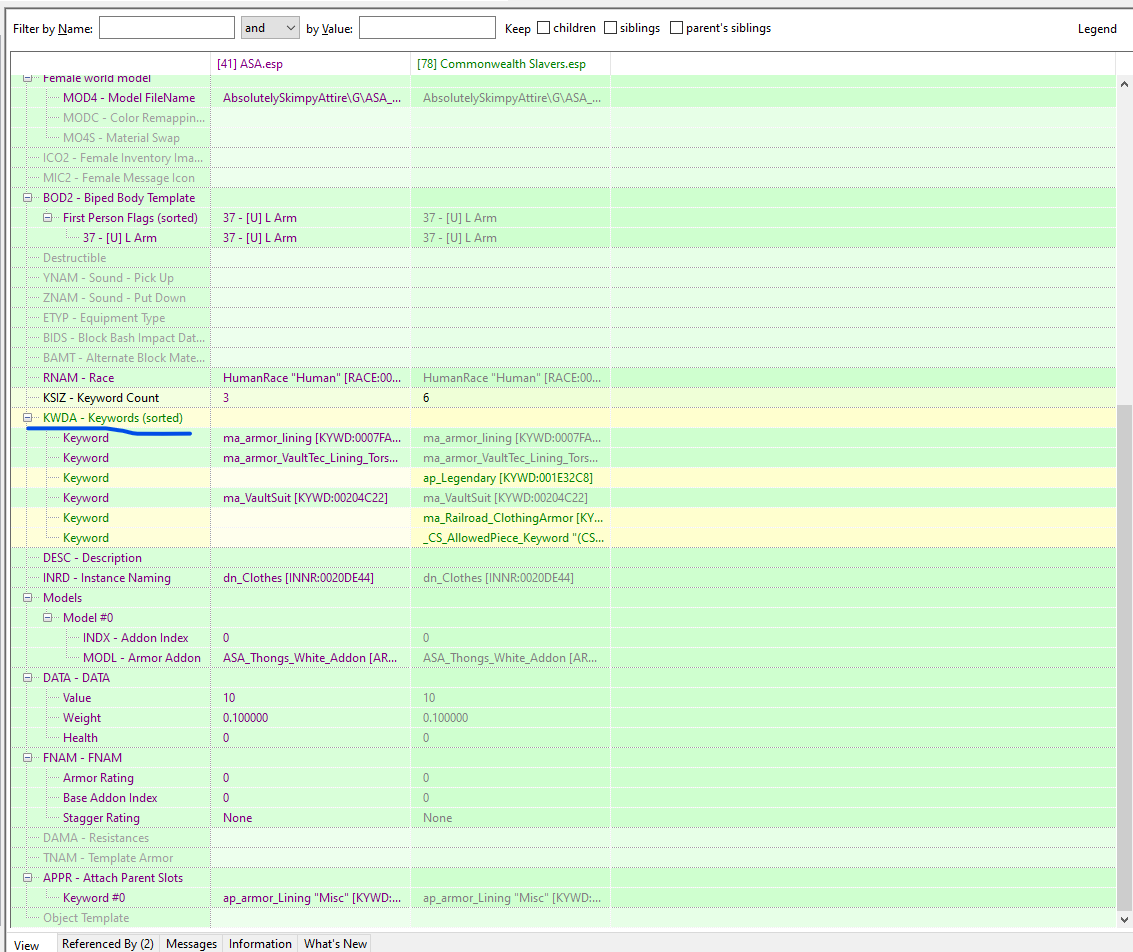Select the Health row label
This screenshot has height=952, width=1133.
coord(80,737)
